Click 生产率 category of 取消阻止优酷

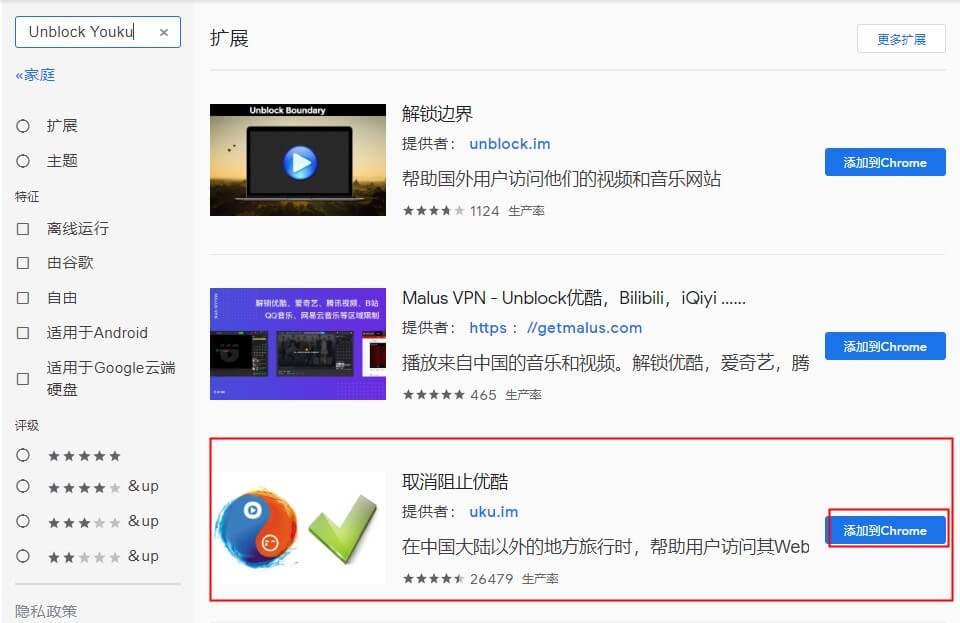point(540,579)
